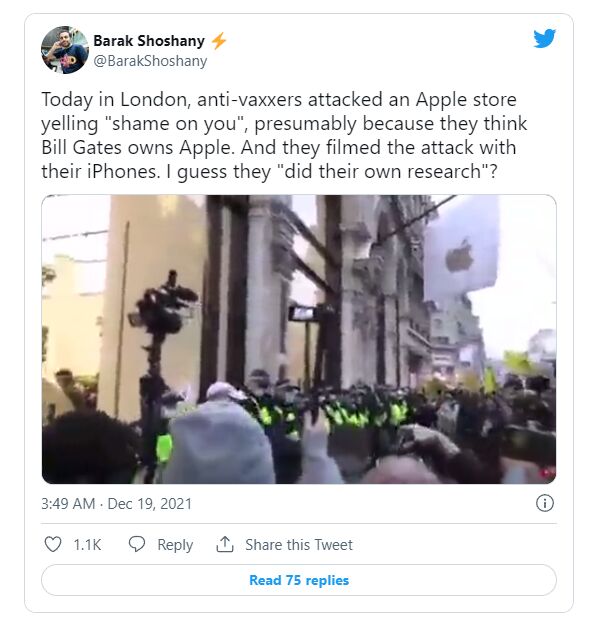The image size is (598, 622).
Task: Click the 1.1K likes count
Action: coord(87,545)
